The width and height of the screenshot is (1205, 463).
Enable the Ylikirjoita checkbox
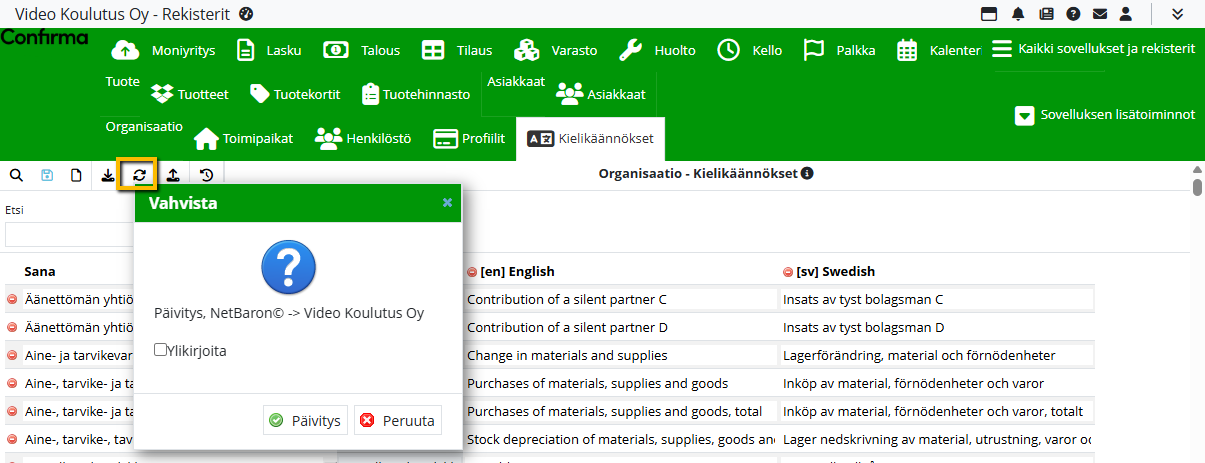point(160,350)
